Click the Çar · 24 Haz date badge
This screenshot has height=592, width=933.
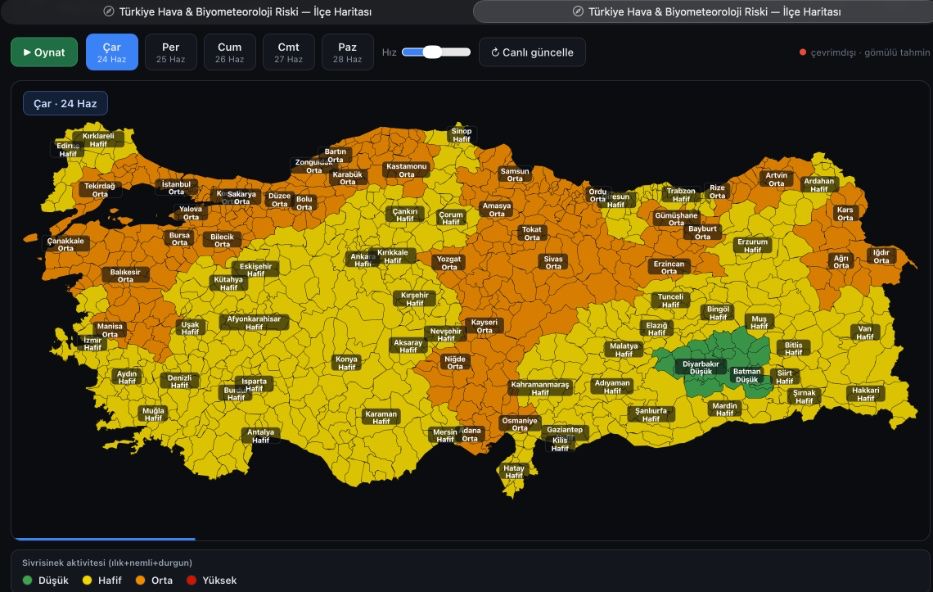tap(65, 104)
